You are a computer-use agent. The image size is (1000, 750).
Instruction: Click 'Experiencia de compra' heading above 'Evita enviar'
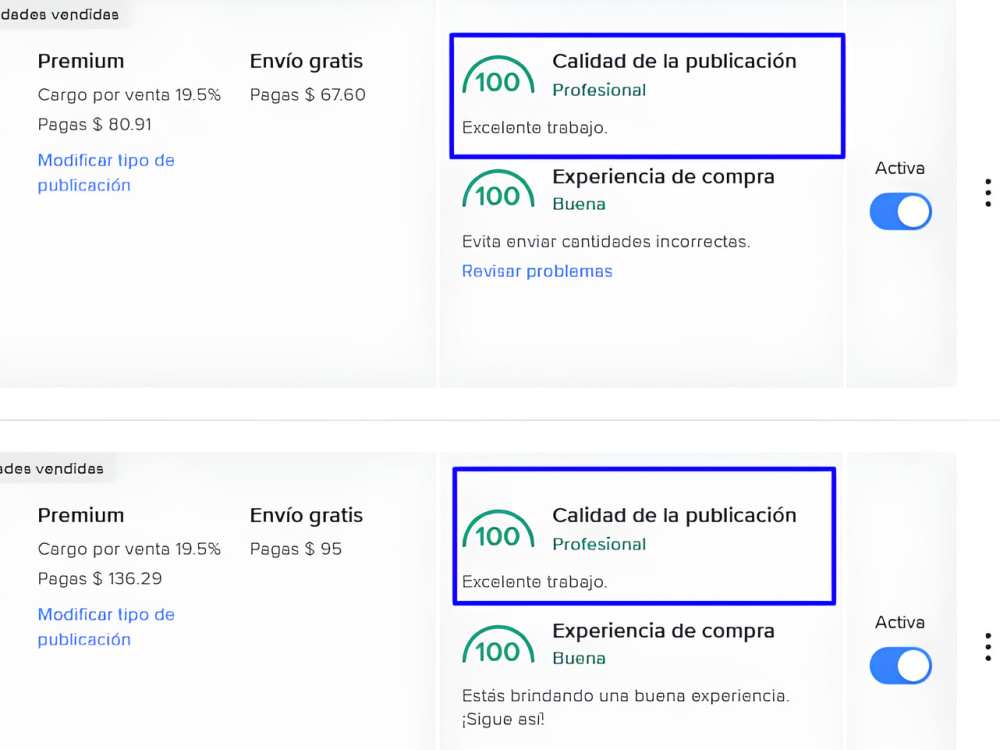[663, 177]
